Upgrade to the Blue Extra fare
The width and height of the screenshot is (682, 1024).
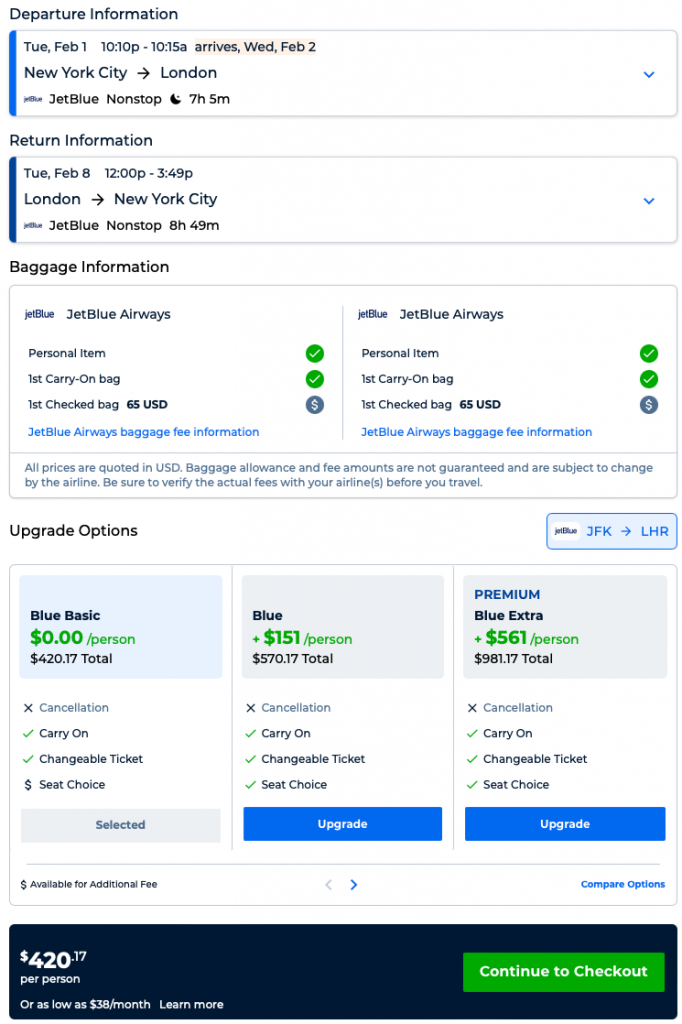[565, 824]
